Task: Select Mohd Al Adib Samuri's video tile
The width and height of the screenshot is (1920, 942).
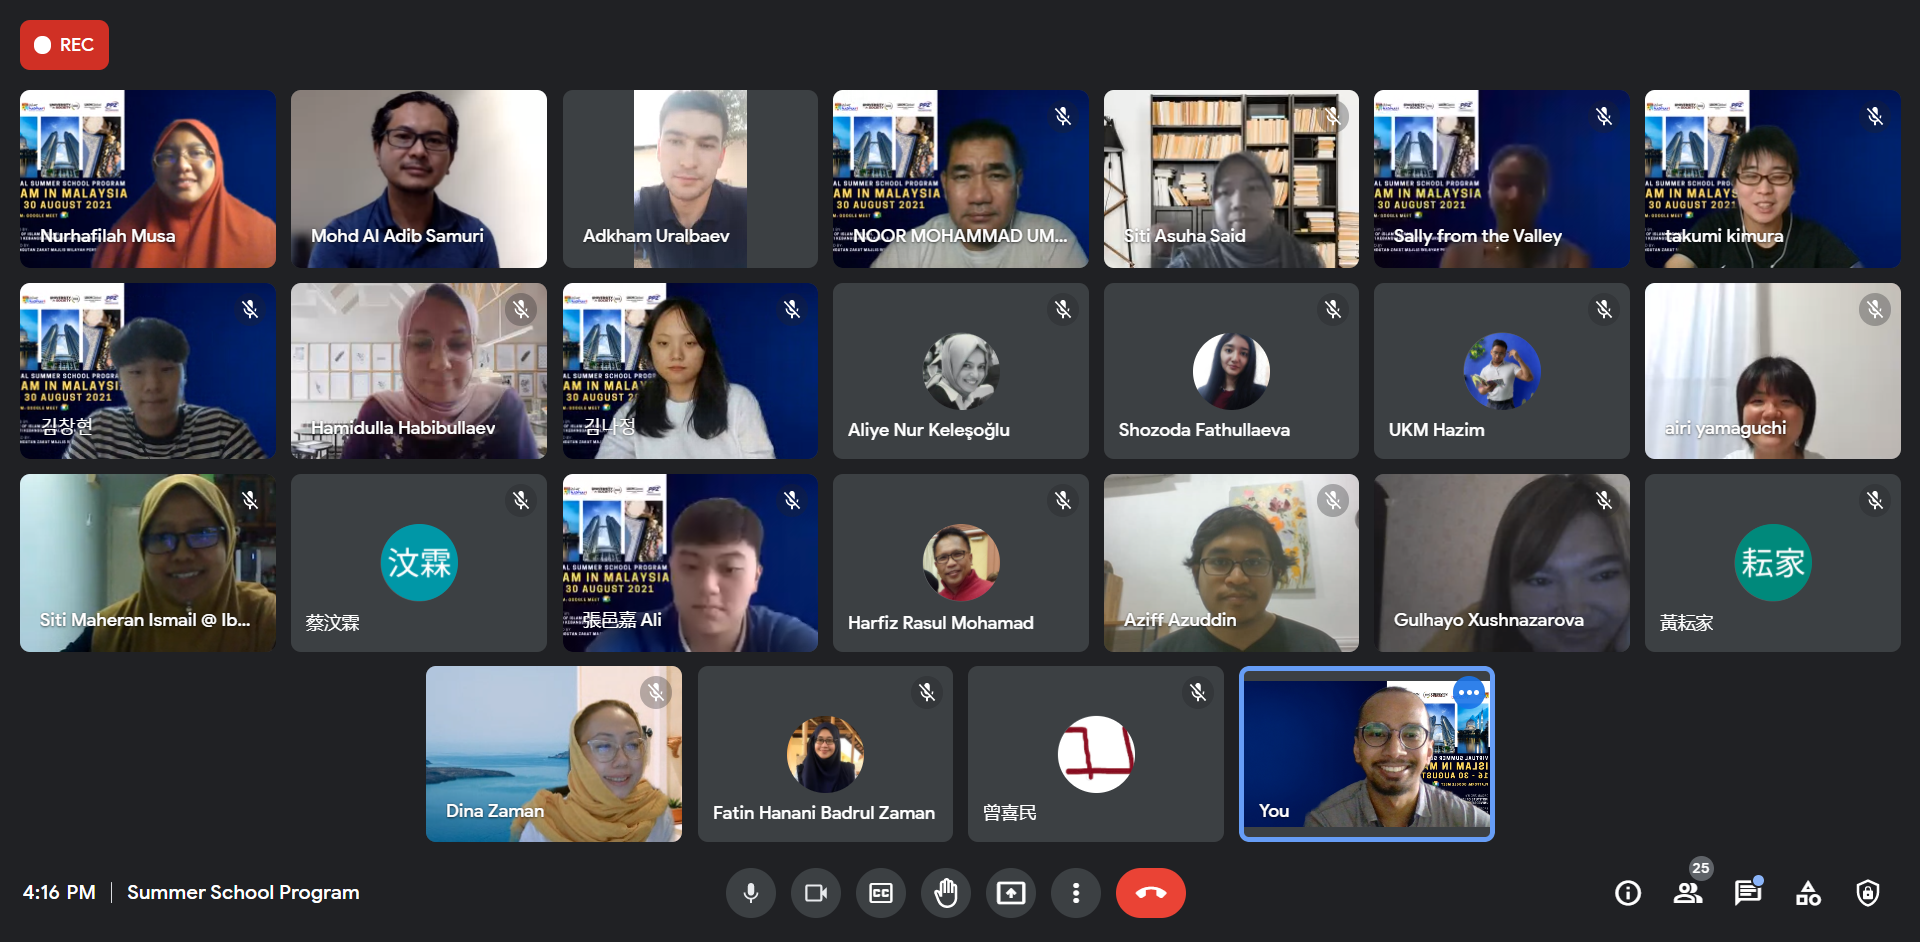Action: tap(419, 179)
